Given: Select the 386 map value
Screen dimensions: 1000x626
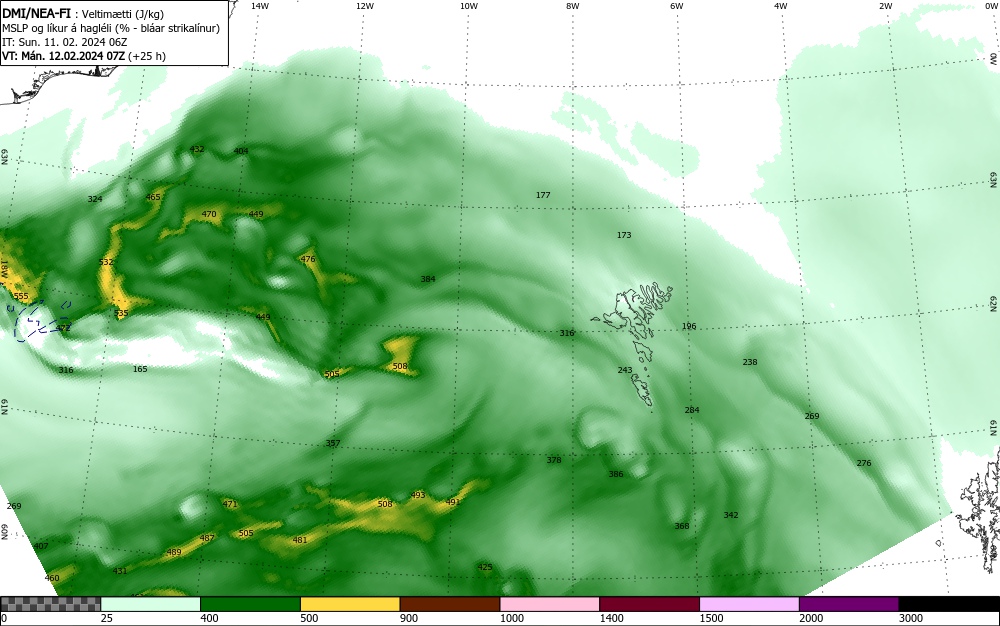Looking at the screenshot, I should coord(615,474).
